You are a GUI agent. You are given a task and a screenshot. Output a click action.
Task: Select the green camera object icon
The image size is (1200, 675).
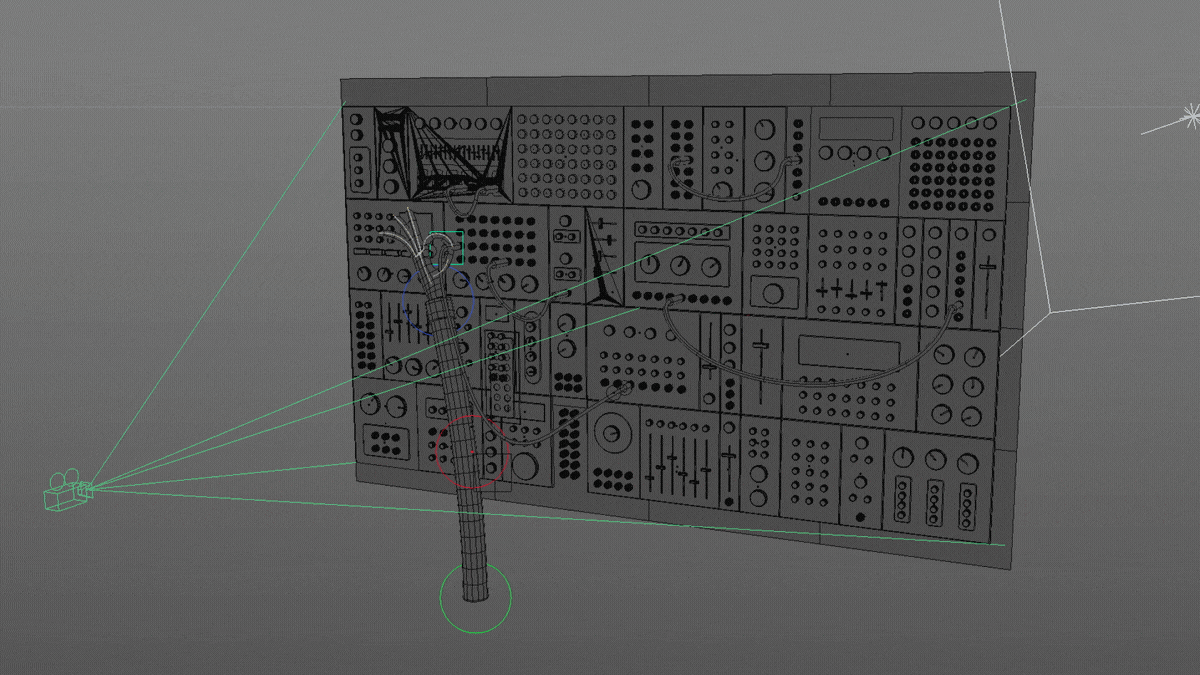pyautogui.click(x=67, y=491)
